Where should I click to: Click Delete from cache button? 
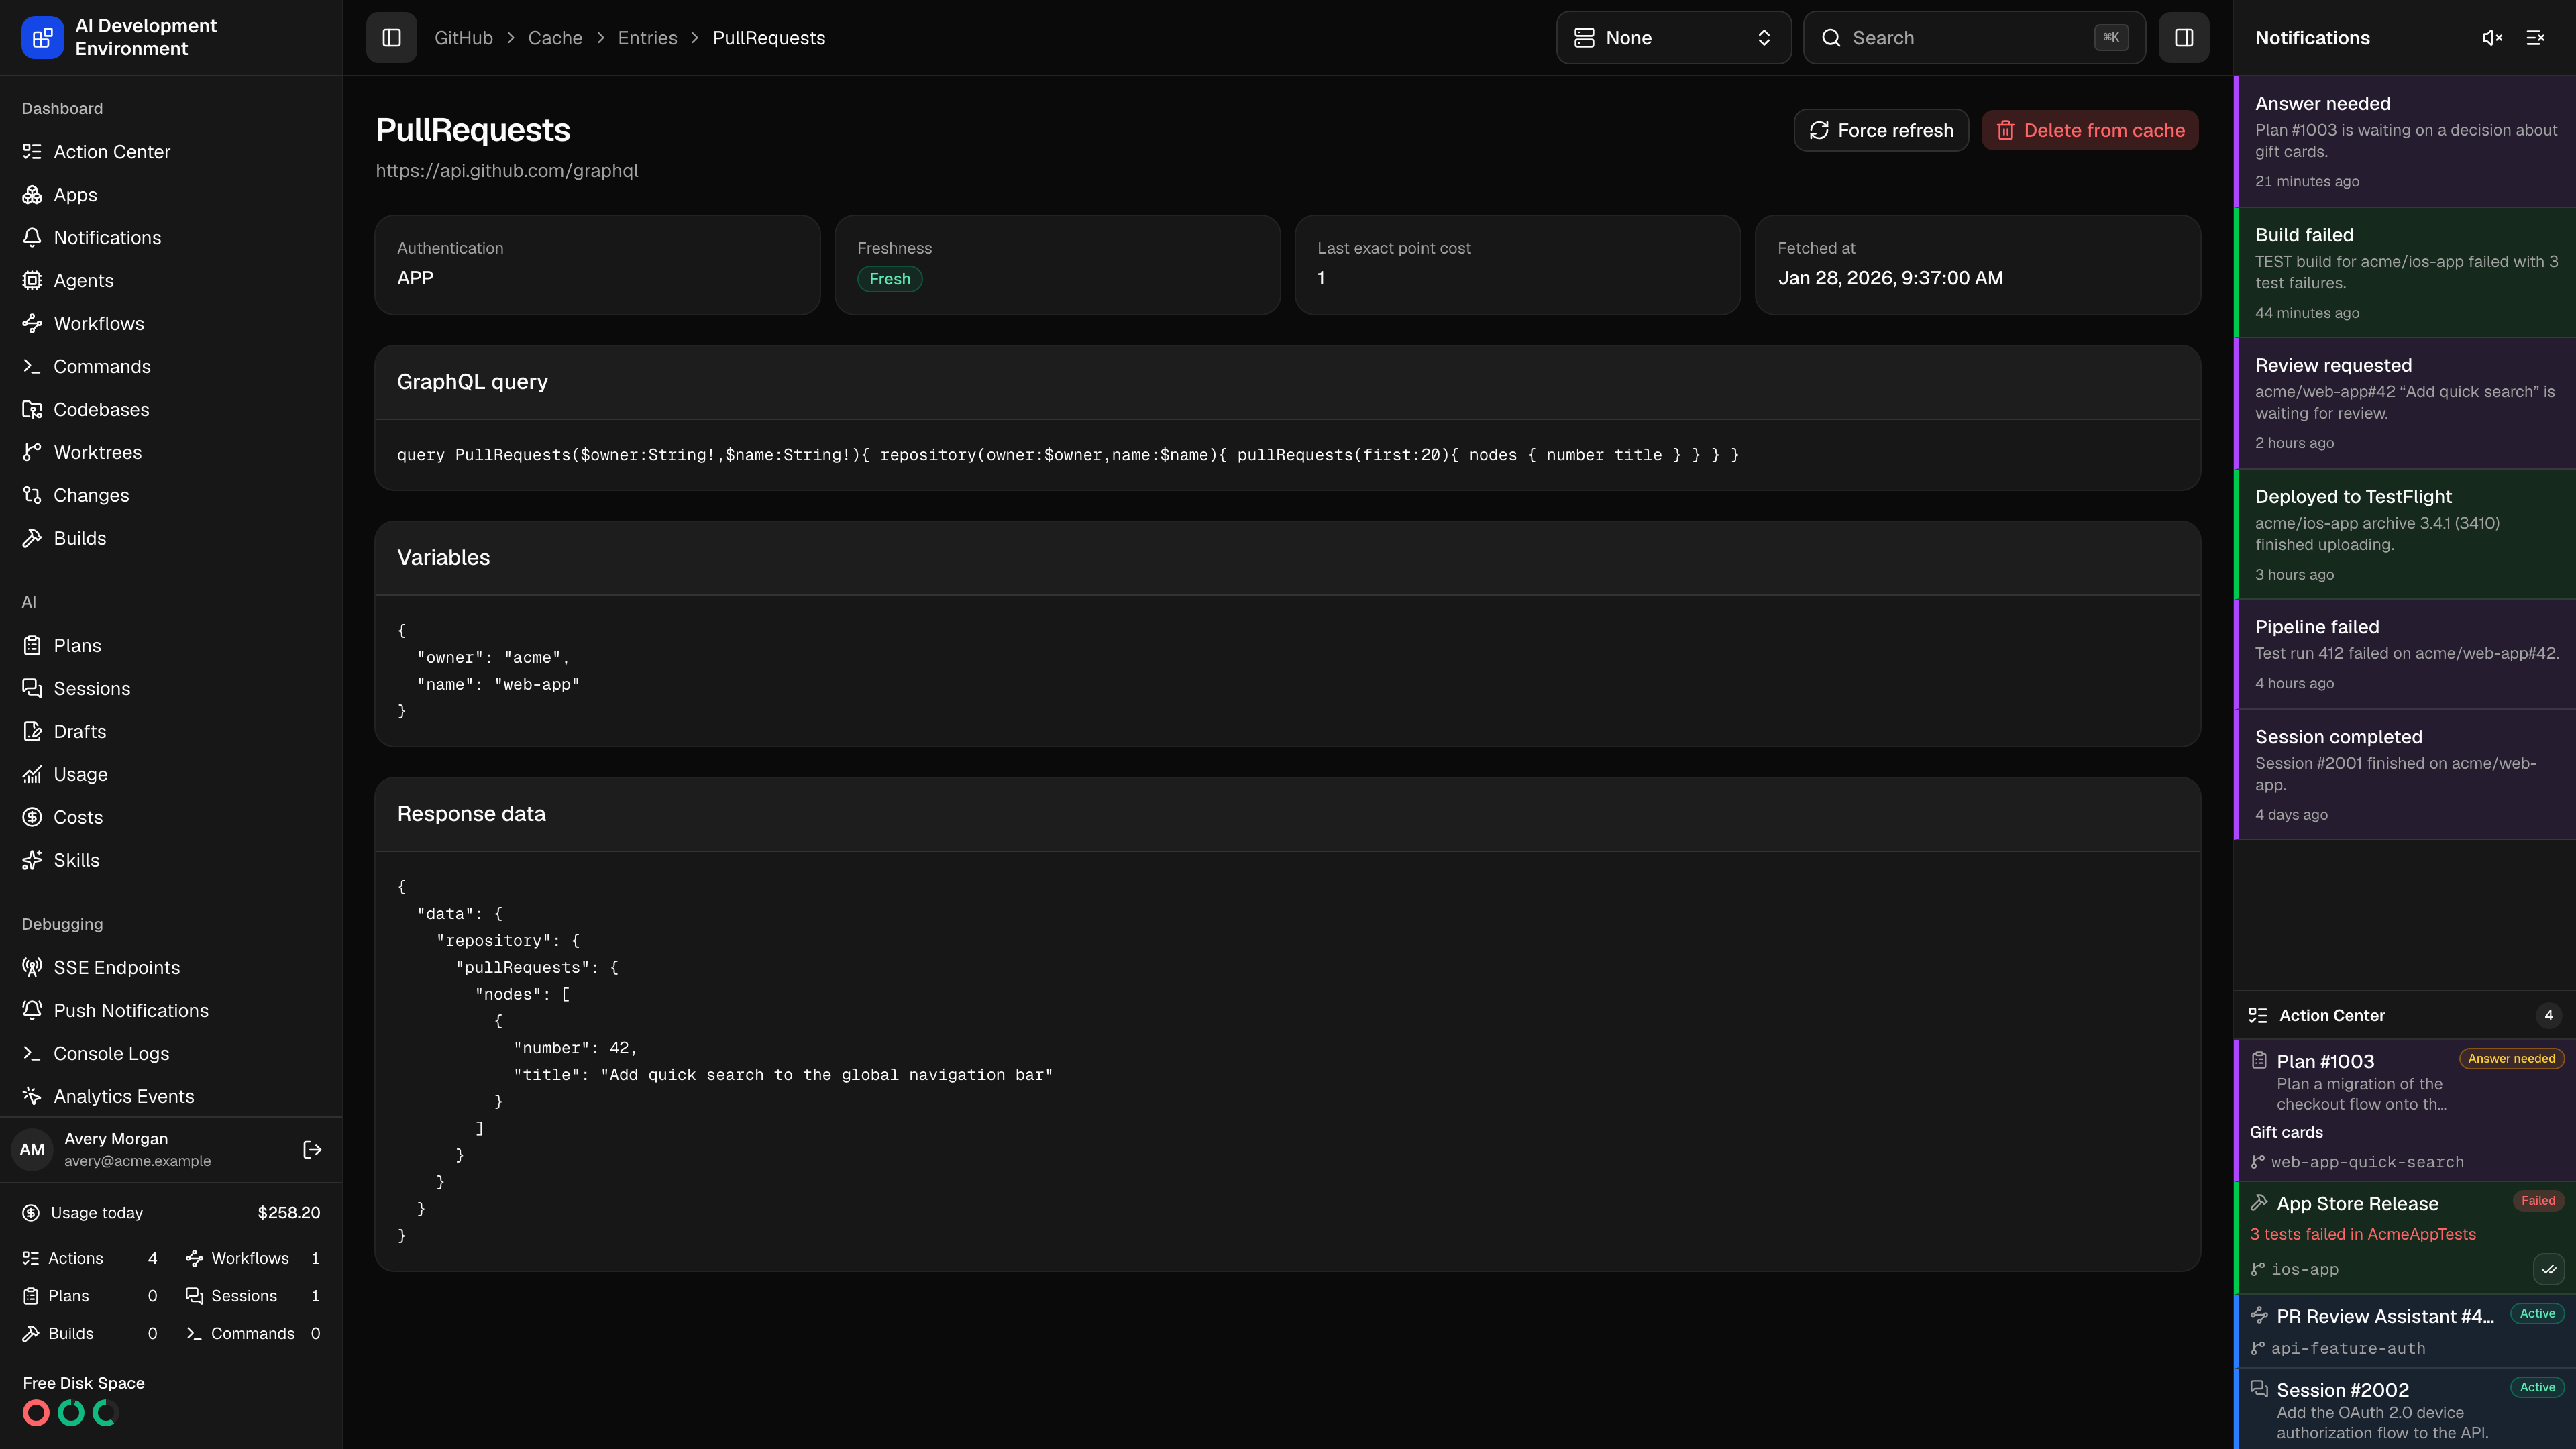click(2090, 130)
